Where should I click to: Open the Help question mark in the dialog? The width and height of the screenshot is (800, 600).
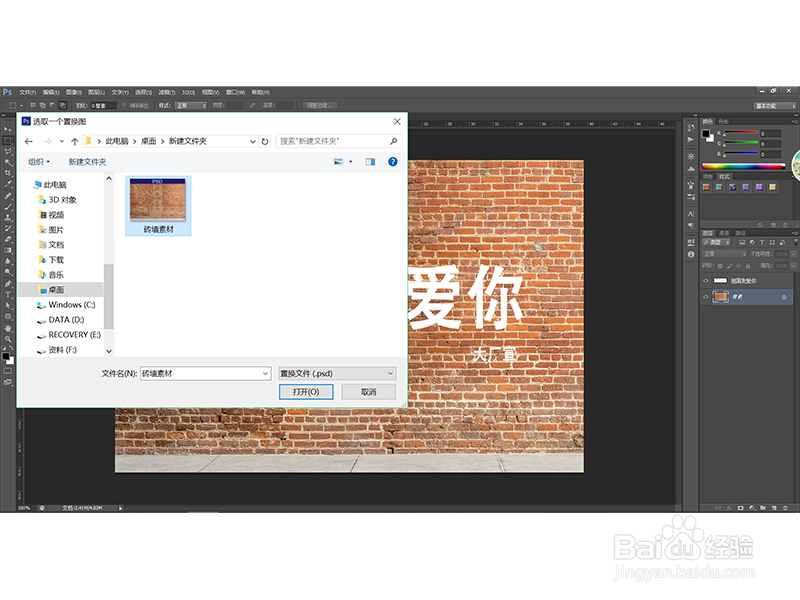pyautogui.click(x=392, y=160)
